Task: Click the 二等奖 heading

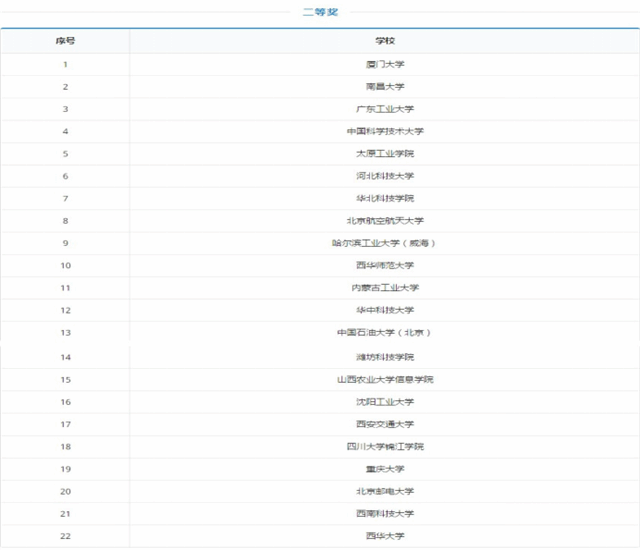Action: click(x=320, y=12)
